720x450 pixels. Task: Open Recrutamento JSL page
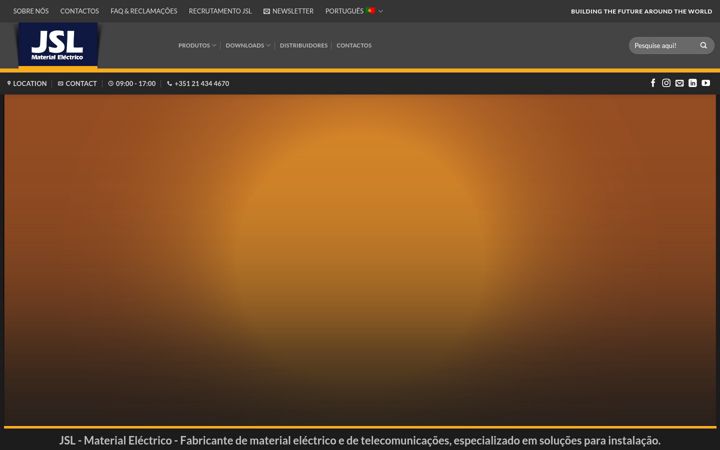point(220,11)
